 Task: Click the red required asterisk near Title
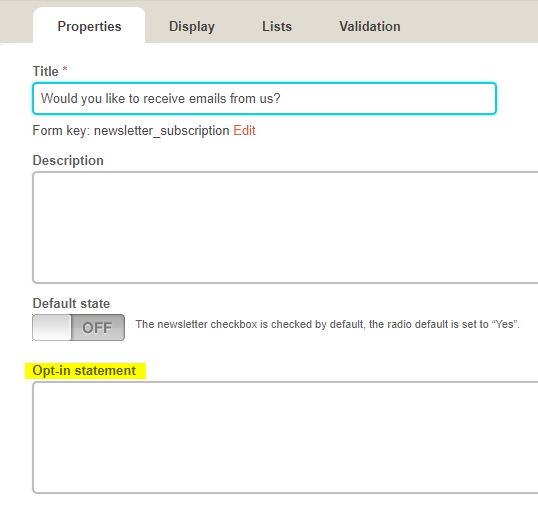(x=65, y=69)
